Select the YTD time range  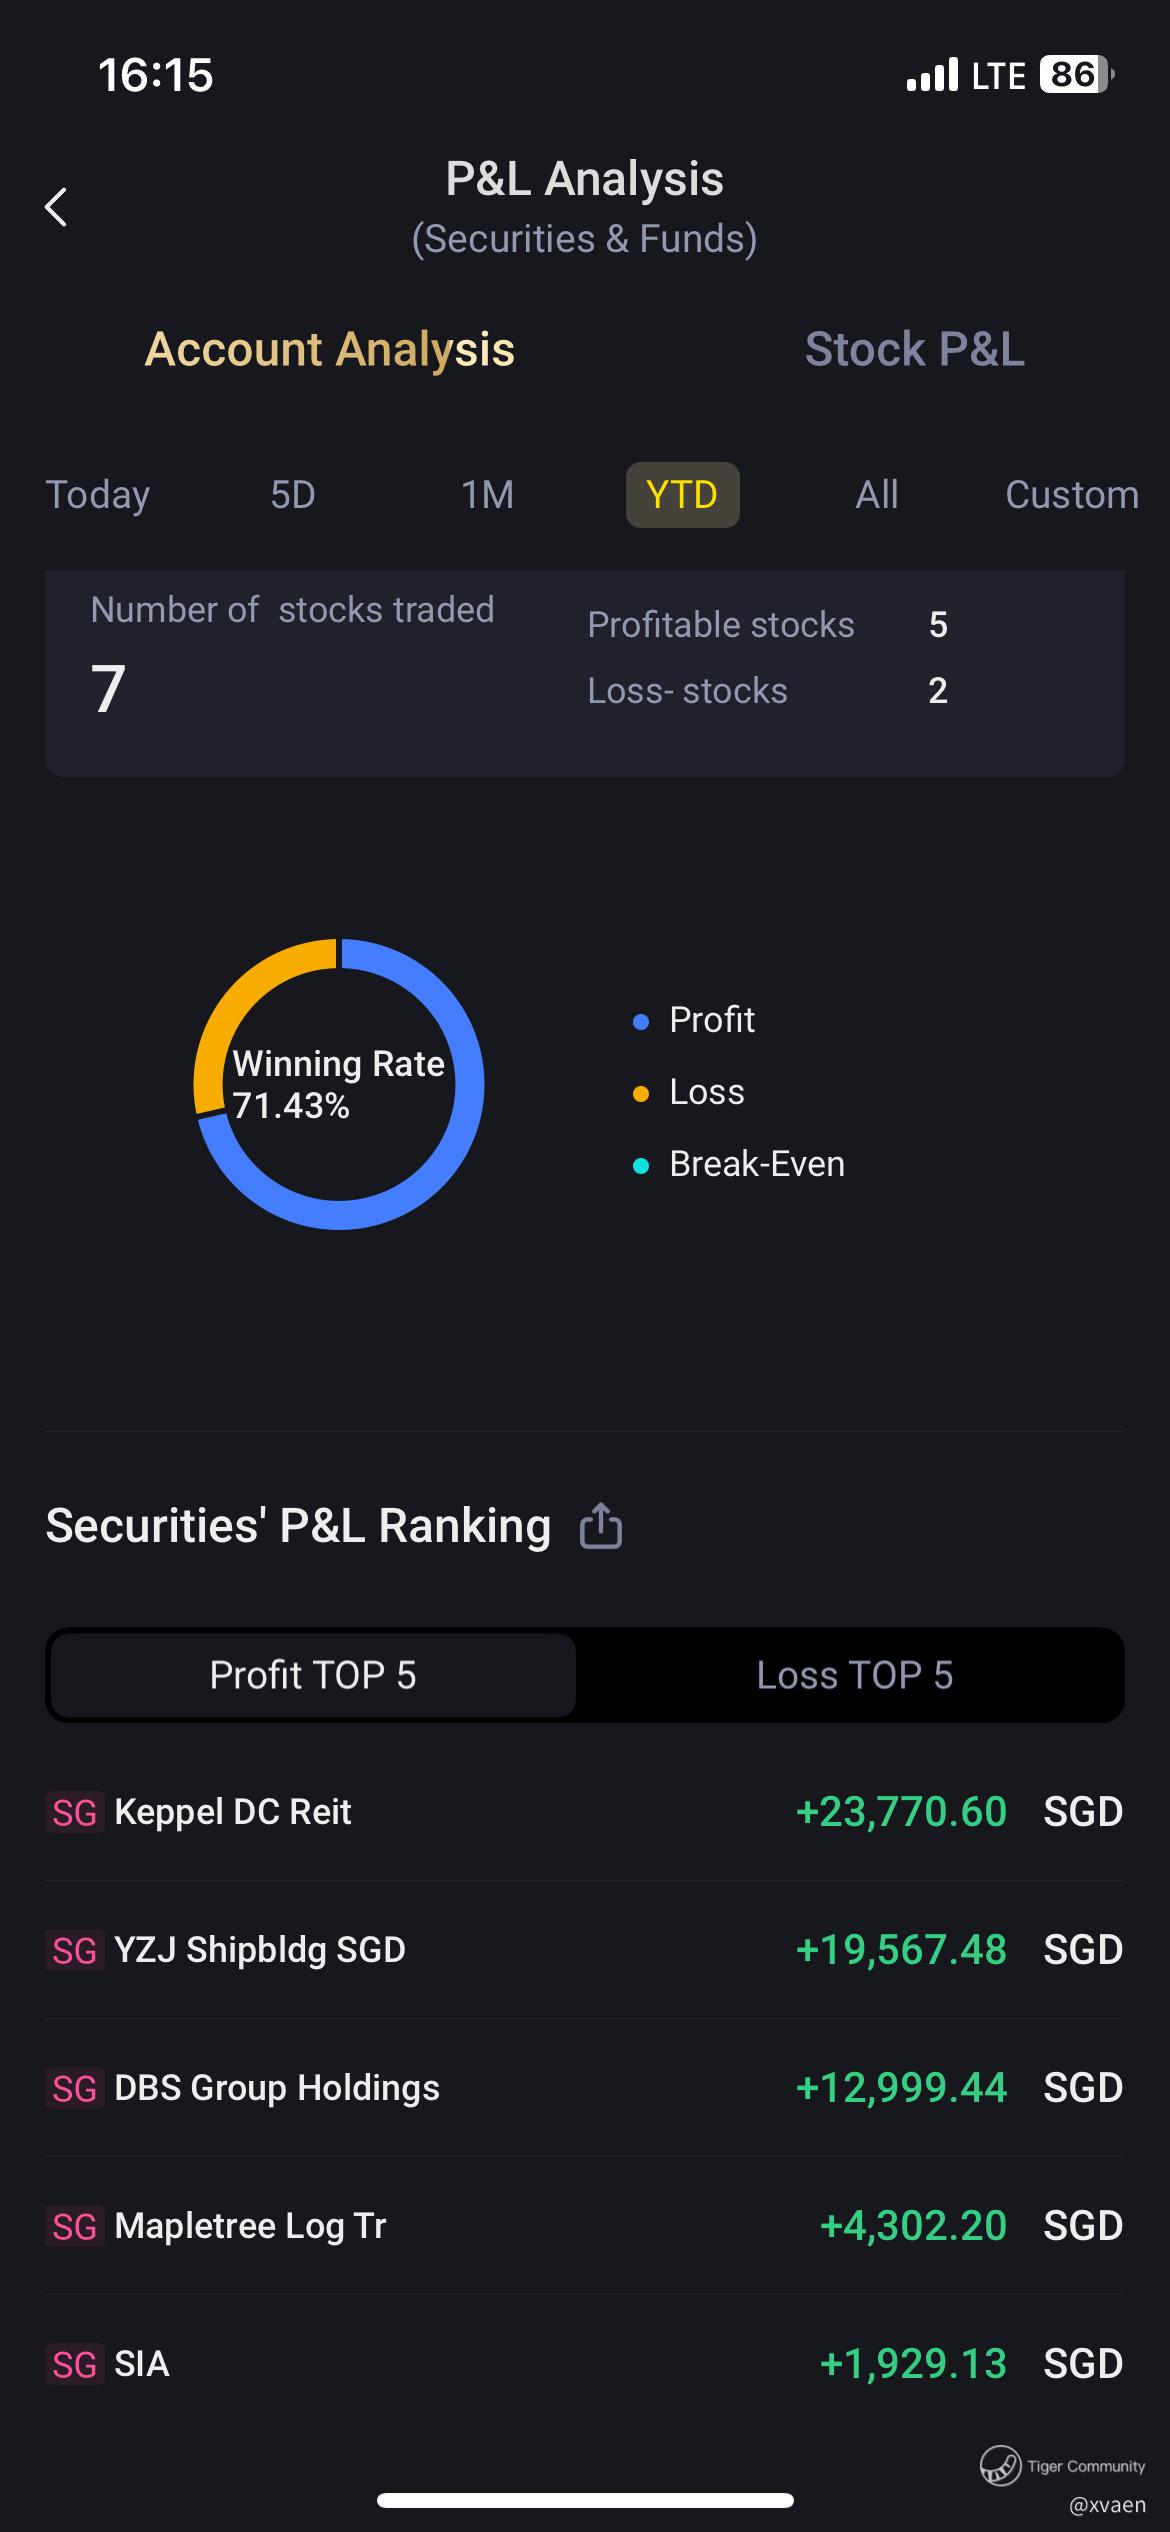coord(682,495)
